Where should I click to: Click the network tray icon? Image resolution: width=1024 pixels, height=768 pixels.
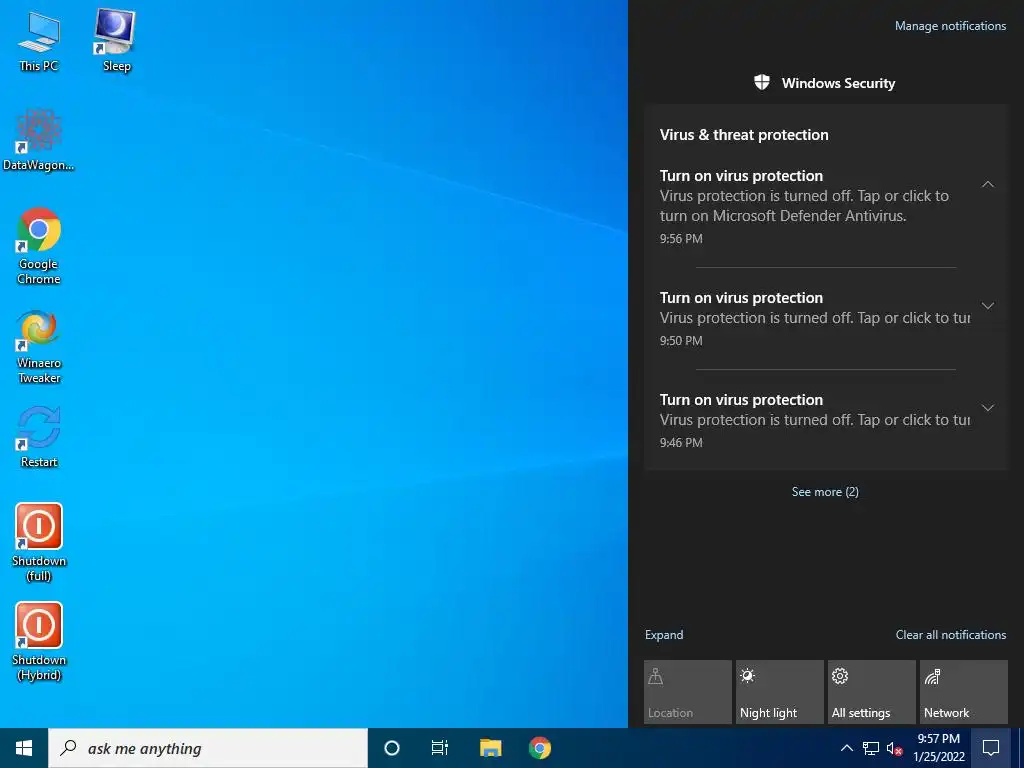pos(871,748)
